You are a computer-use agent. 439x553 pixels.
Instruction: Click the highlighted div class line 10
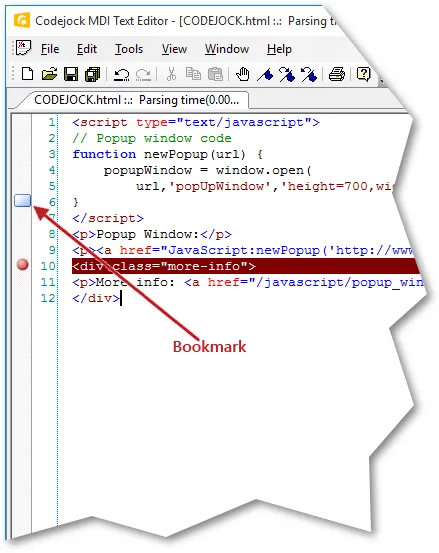[x=246, y=266]
